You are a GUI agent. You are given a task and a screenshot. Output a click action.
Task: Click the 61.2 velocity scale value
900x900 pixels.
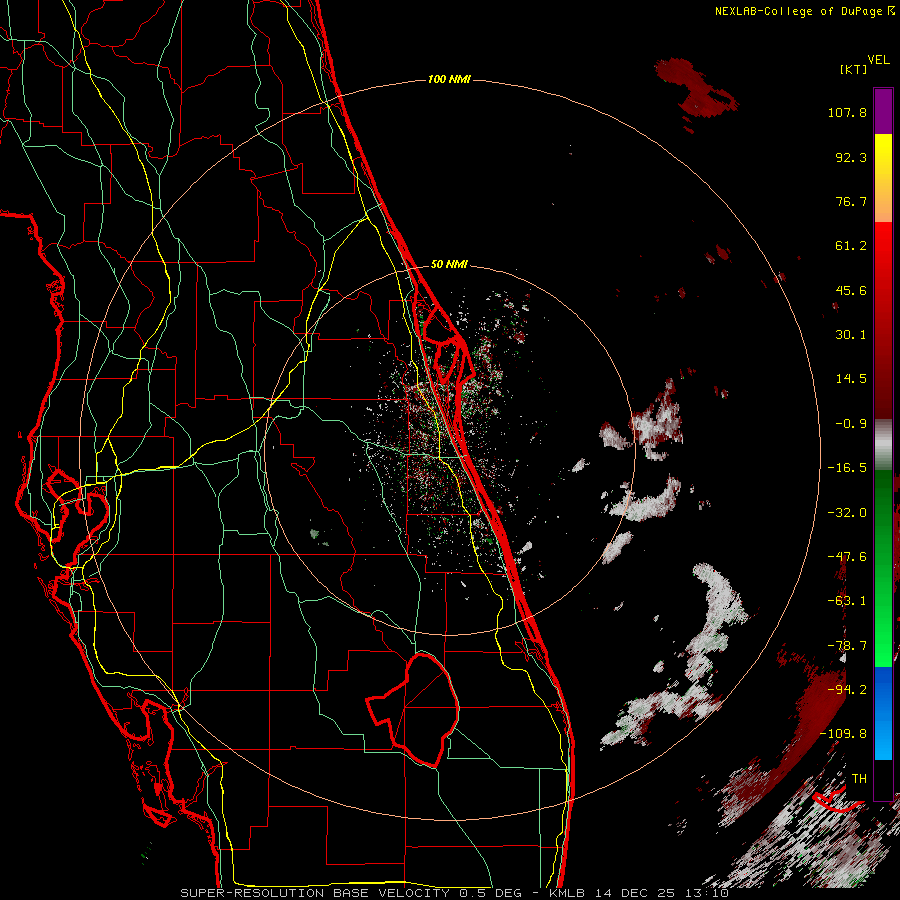tap(851, 246)
